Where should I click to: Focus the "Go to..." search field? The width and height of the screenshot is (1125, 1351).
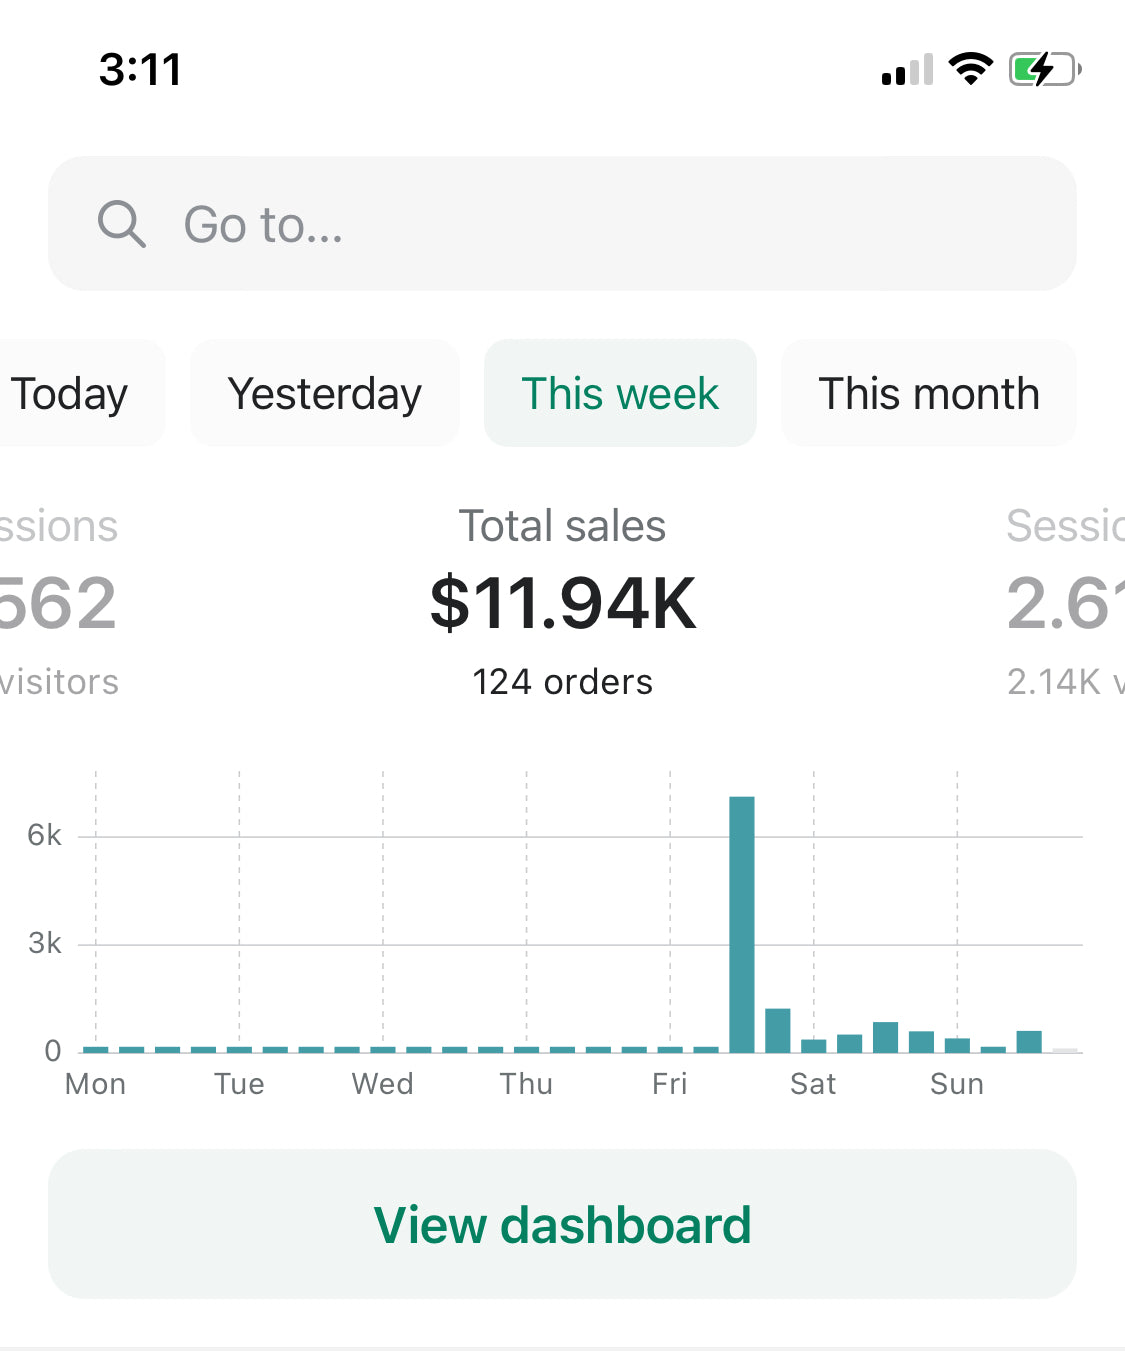[x=600, y=224]
